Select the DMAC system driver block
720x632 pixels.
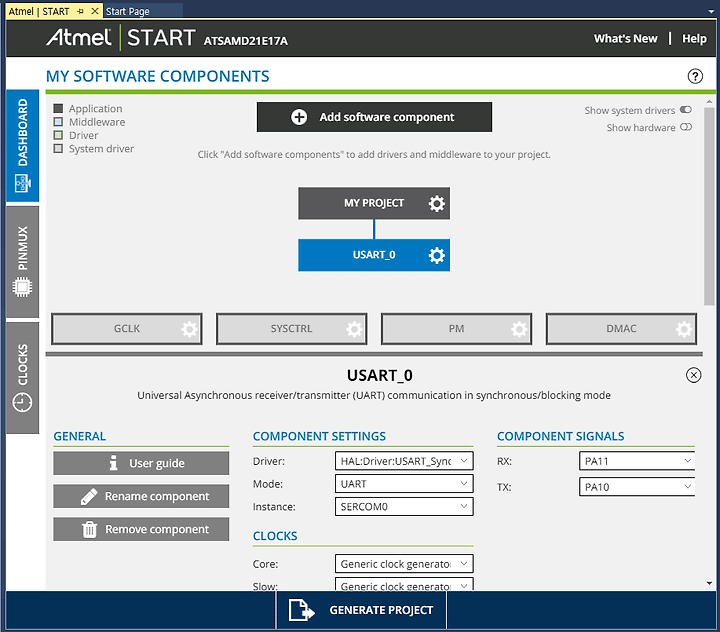621,329
